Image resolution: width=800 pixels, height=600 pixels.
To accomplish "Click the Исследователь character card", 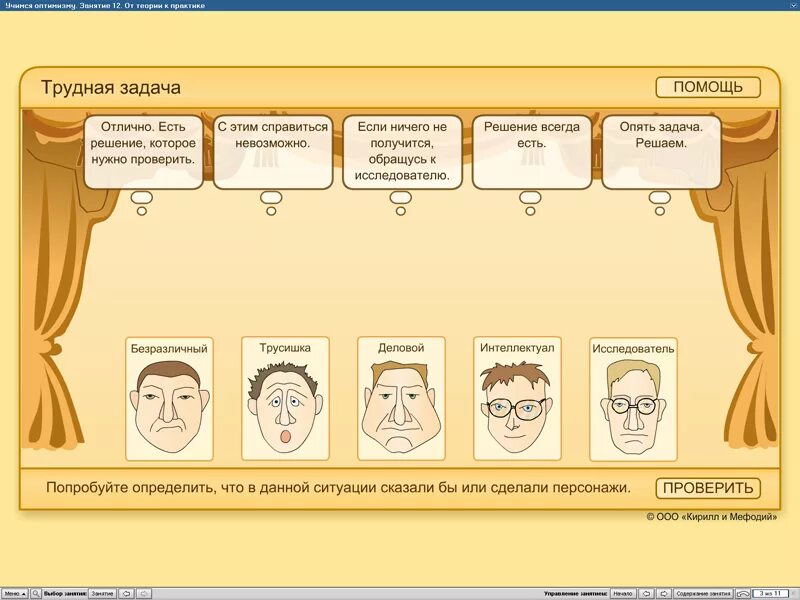I will [633, 399].
